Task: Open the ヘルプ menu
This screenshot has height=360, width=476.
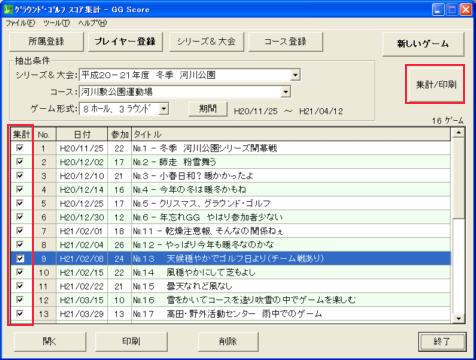Action: point(93,23)
